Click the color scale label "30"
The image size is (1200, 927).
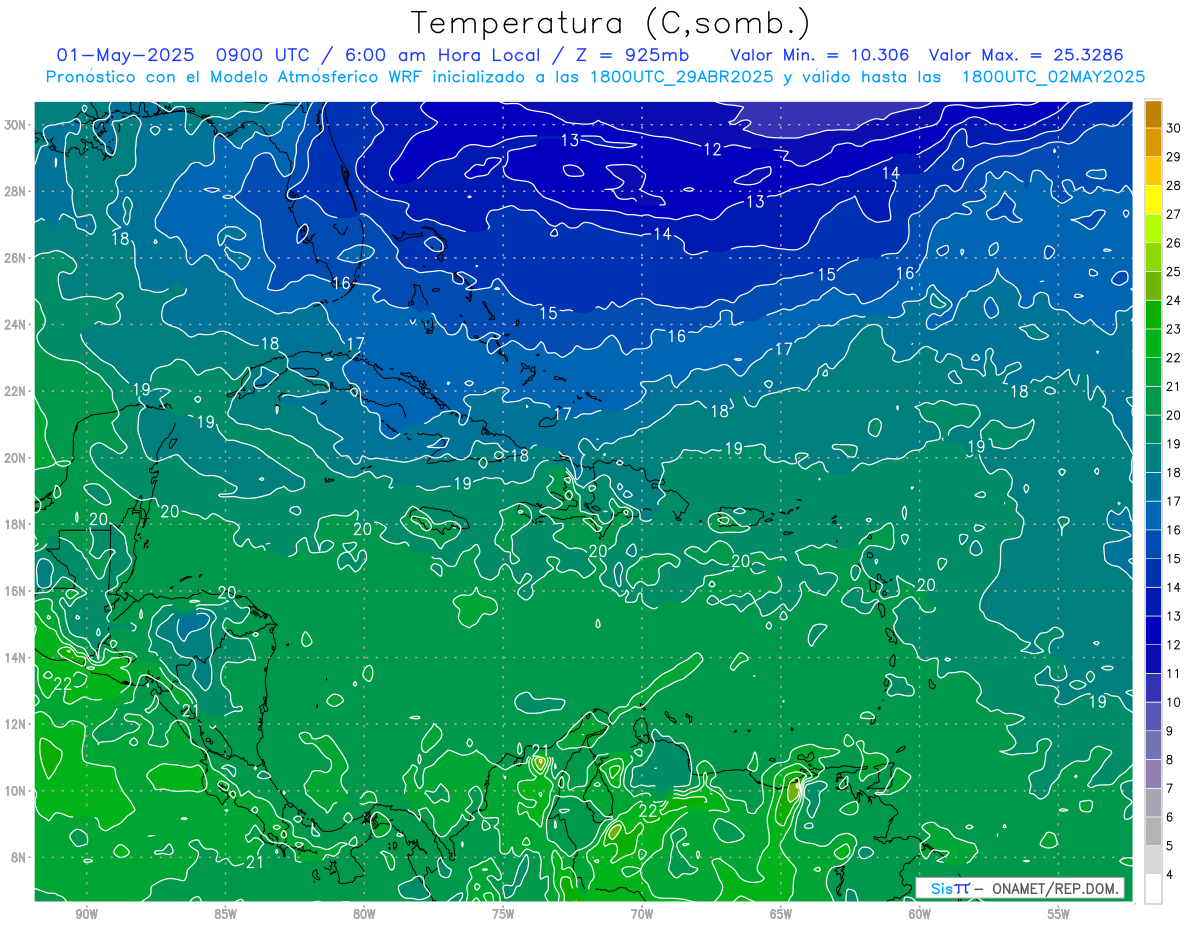click(x=1173, y=129)
